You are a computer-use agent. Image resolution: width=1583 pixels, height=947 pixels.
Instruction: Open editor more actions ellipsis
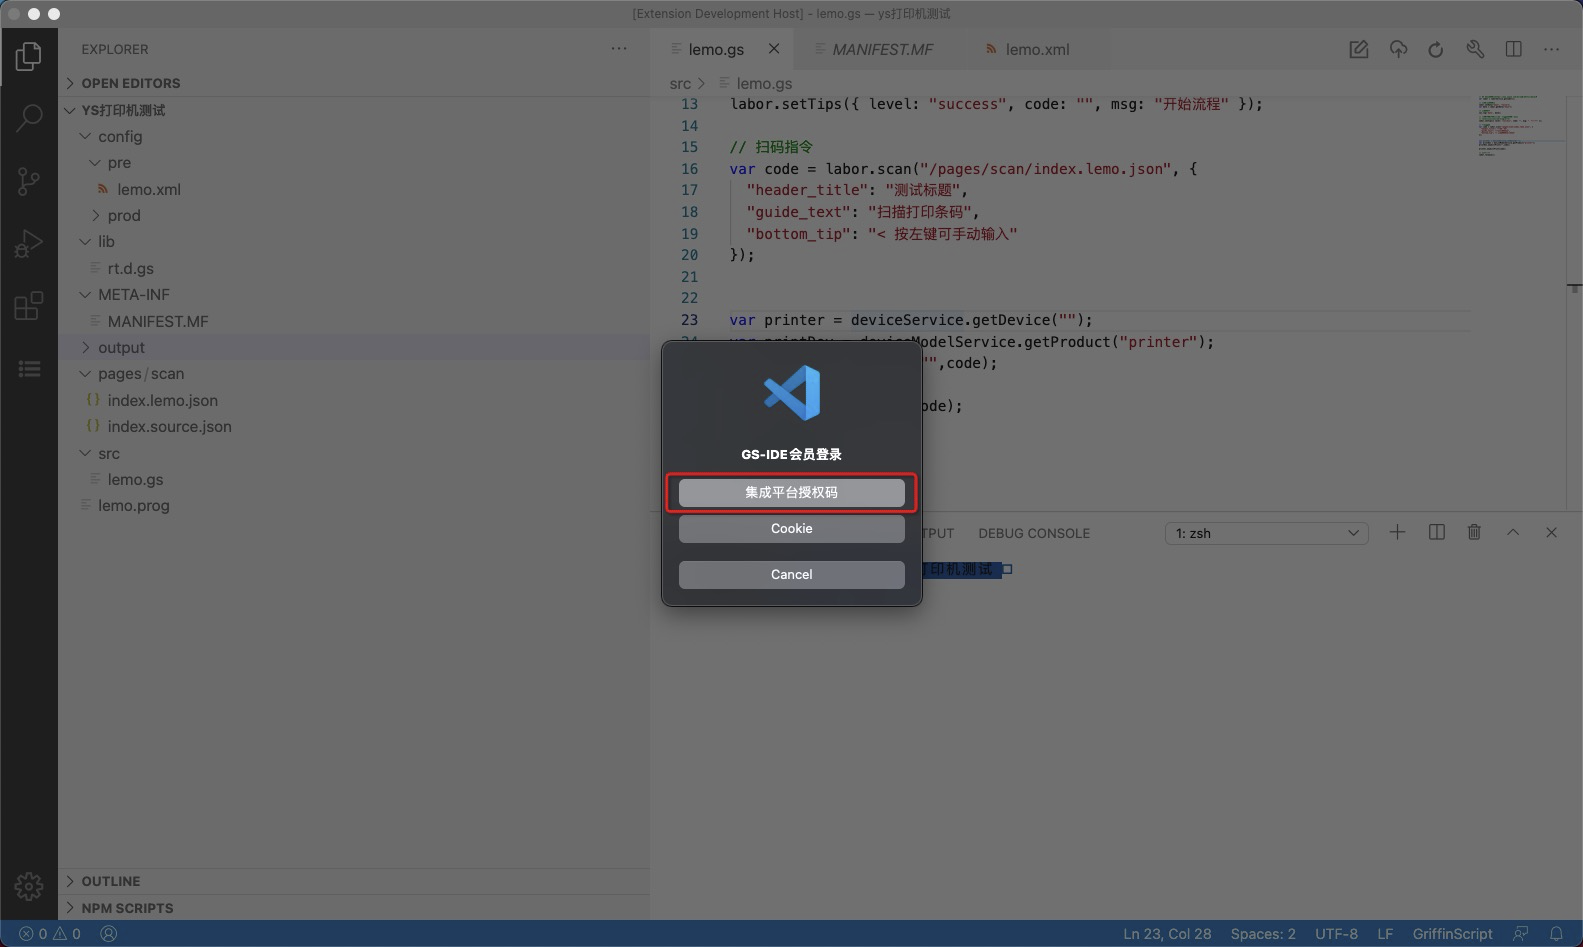click(1552, 49)
